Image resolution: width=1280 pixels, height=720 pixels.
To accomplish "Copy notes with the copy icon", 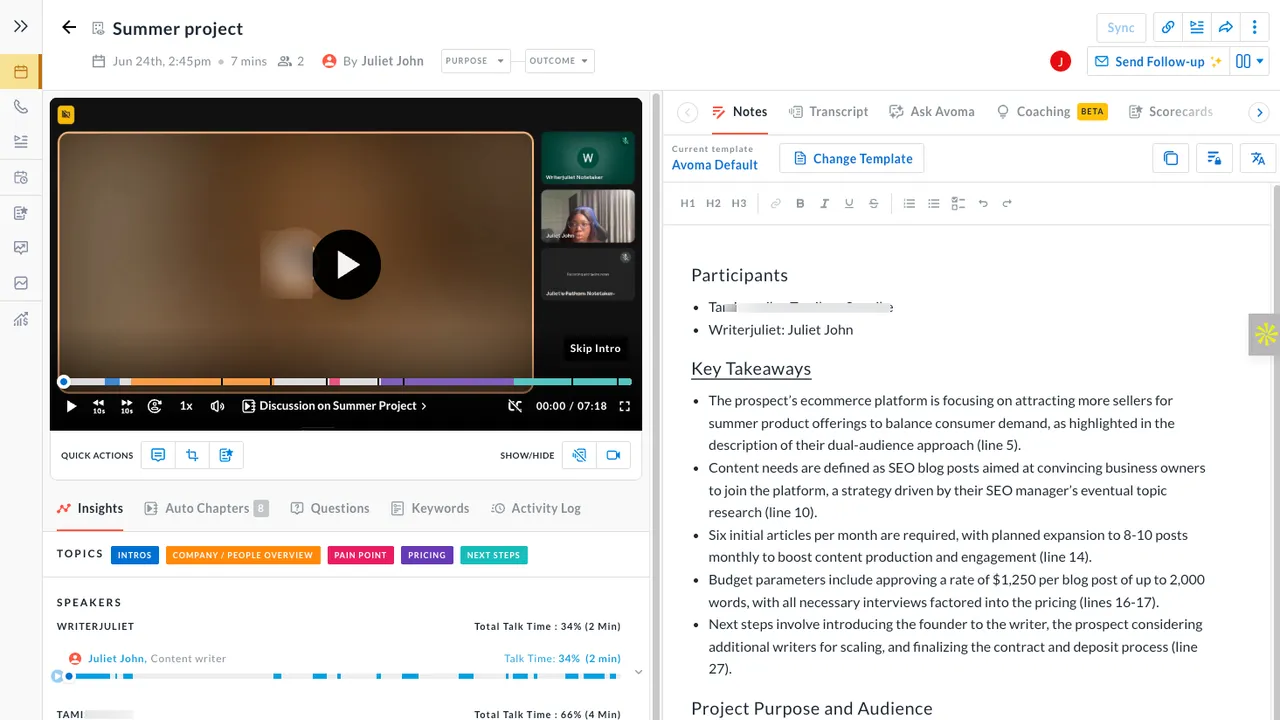I will click(x=1171, y=158).
